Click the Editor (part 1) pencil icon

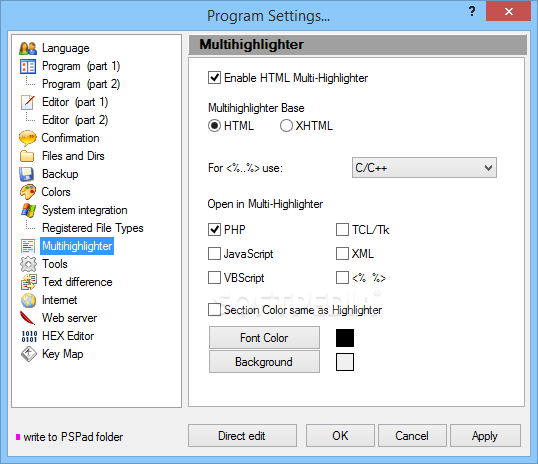click(28, 102)
